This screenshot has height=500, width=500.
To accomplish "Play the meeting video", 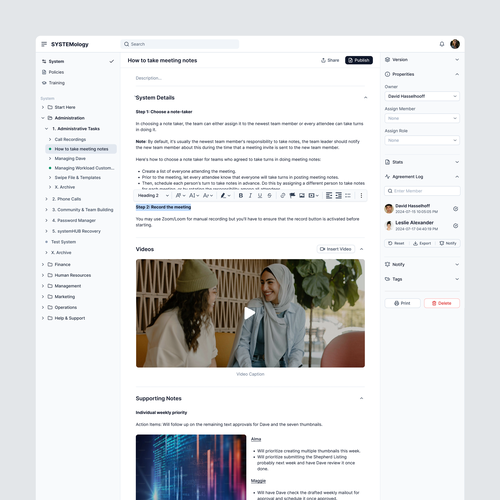I will click(x=250, y=313).
